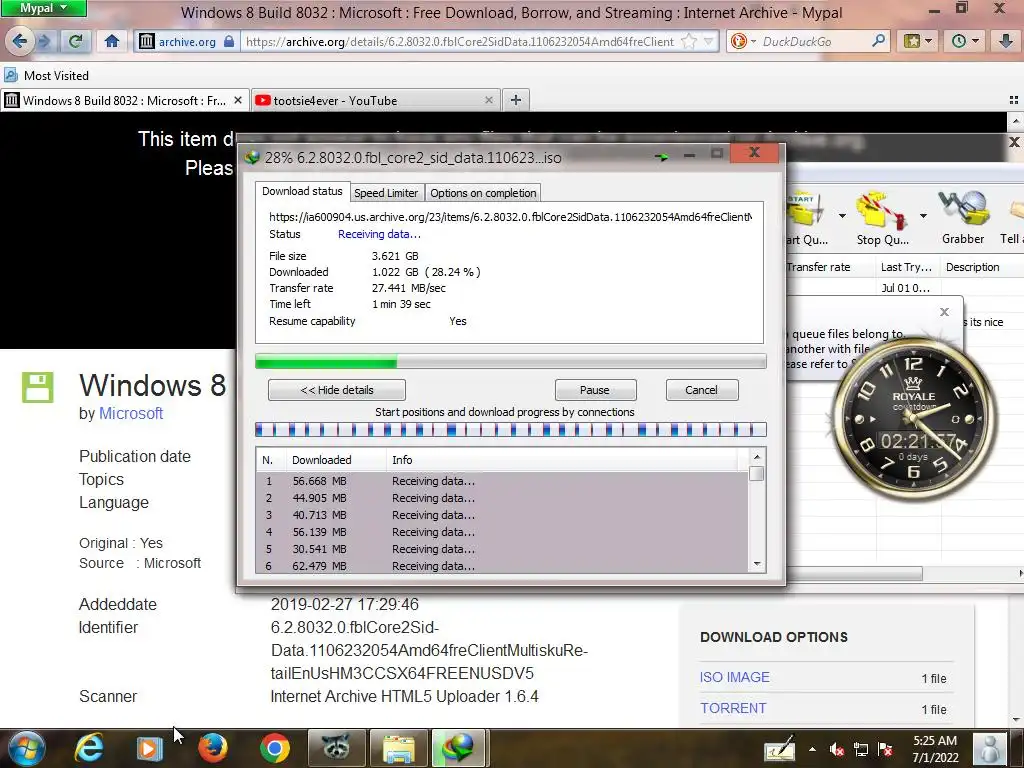Click the connections list scrollbar down arrow
Viewport: 1024px width, 768px height.
757,564
